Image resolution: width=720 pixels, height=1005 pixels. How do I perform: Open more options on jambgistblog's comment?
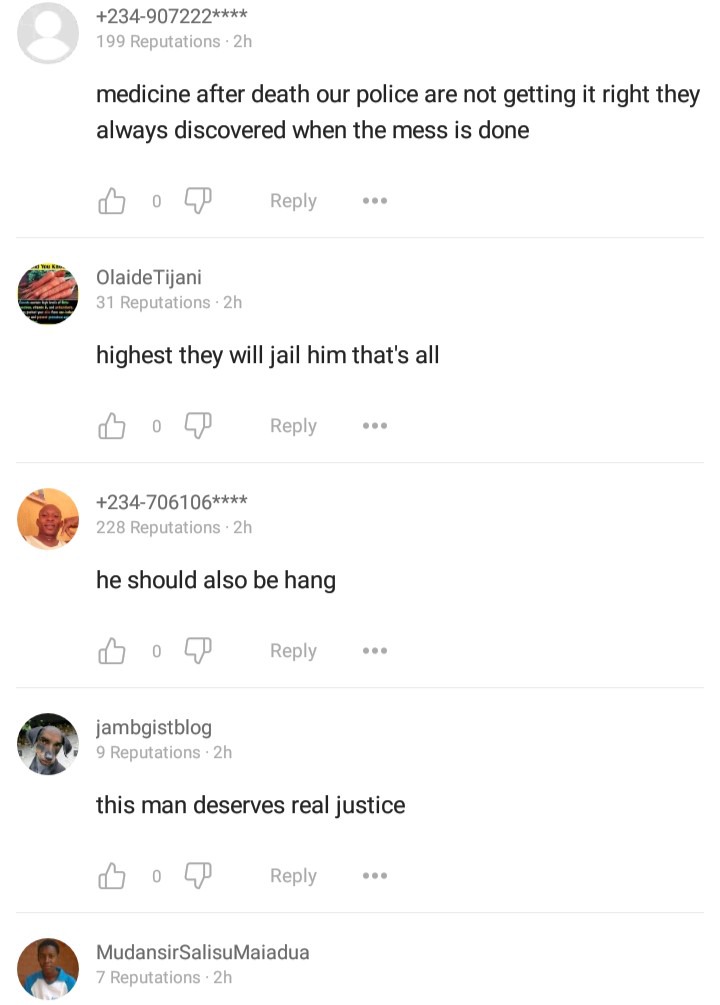tap(374, 876)
